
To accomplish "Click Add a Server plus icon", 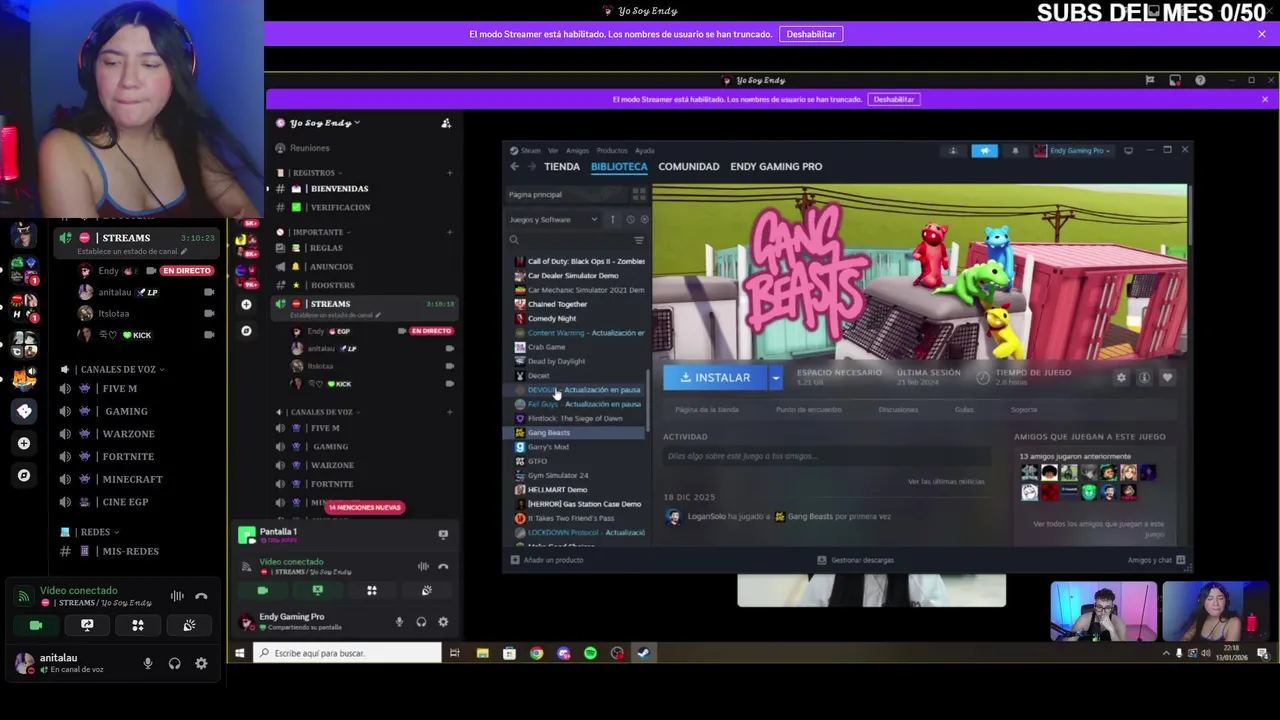I will pyautogui.click(x=24, y=443).
